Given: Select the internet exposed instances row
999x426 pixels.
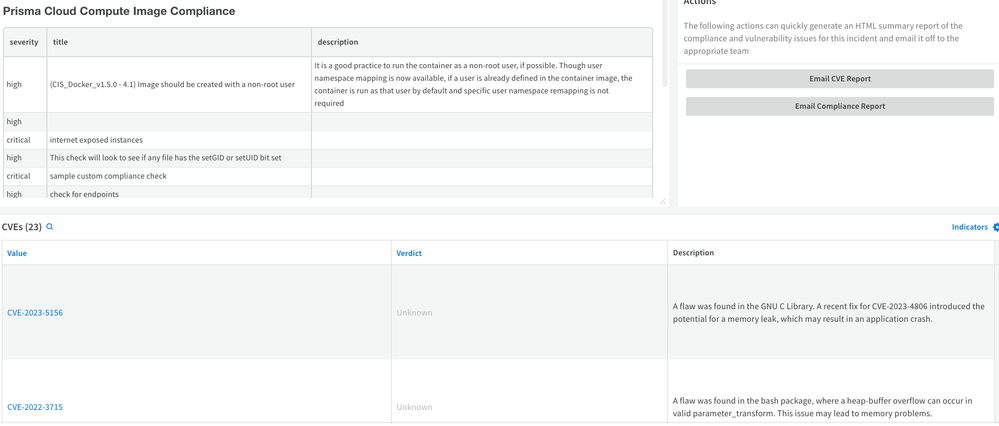Looking at the screenshot, I should [x=96, y=140].
